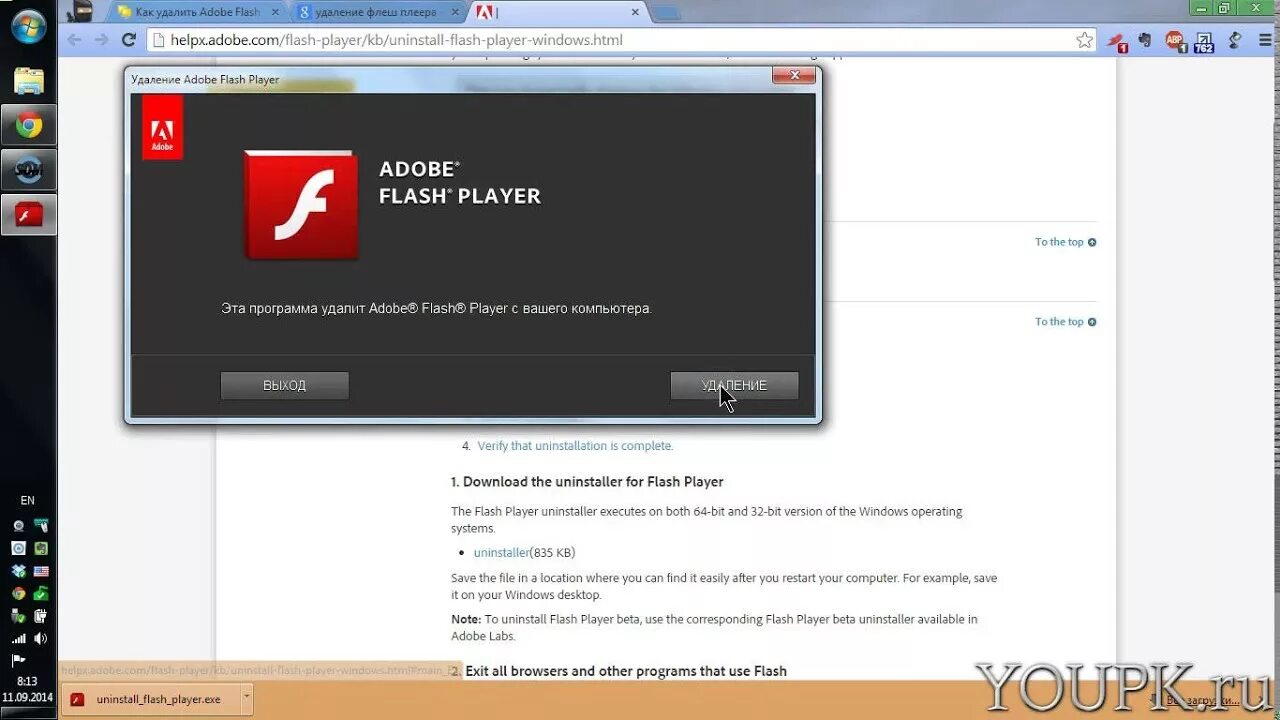The image size is (1280, 720).
Task: Click the Chrome ninja profile avatar
Action: coord(82,12)
